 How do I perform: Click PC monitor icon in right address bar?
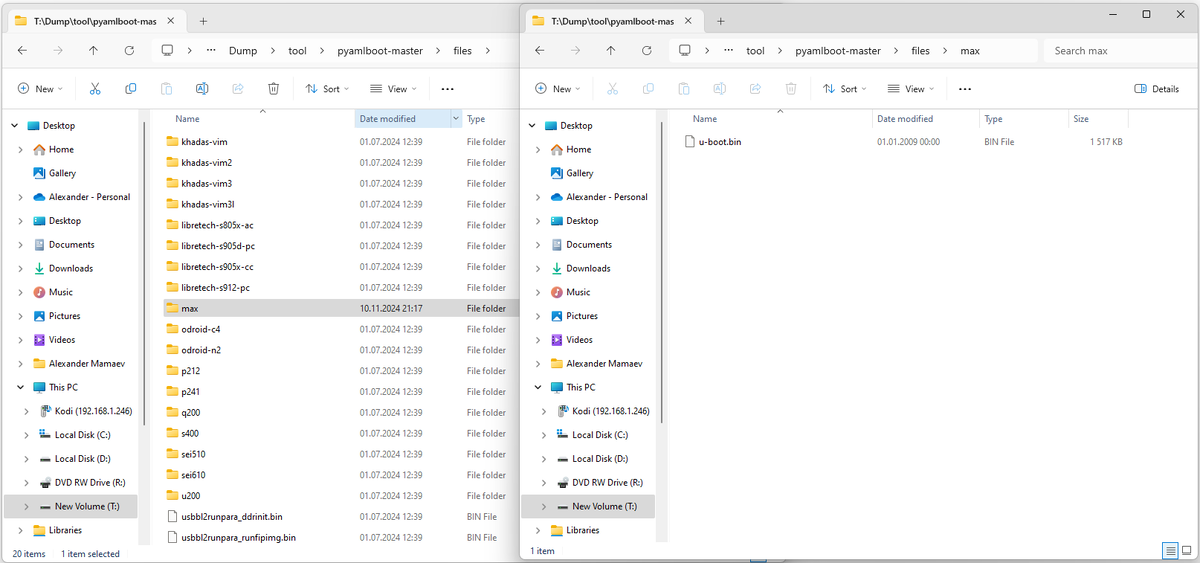(x=685, y=50)
